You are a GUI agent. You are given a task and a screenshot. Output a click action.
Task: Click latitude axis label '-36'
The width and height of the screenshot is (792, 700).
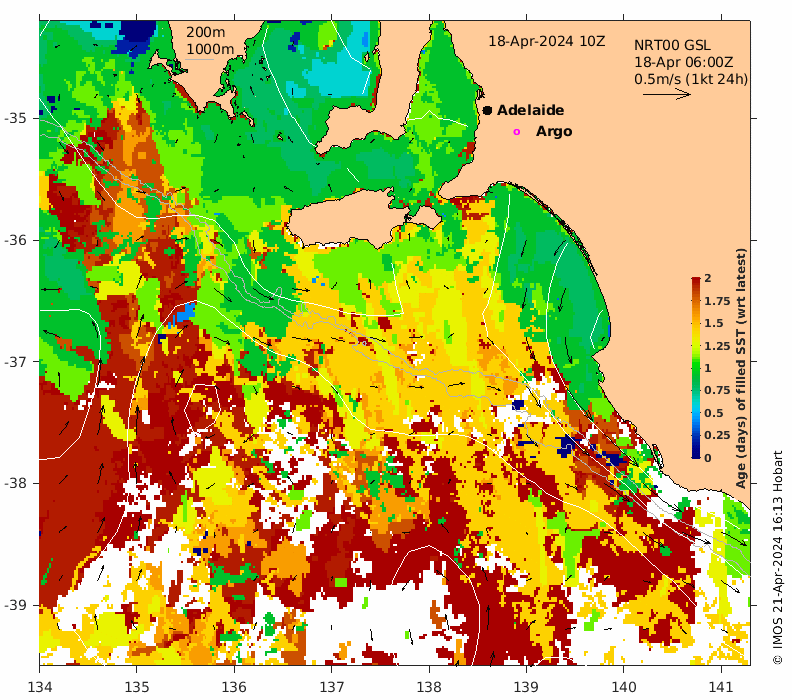[x=15, y=240]
